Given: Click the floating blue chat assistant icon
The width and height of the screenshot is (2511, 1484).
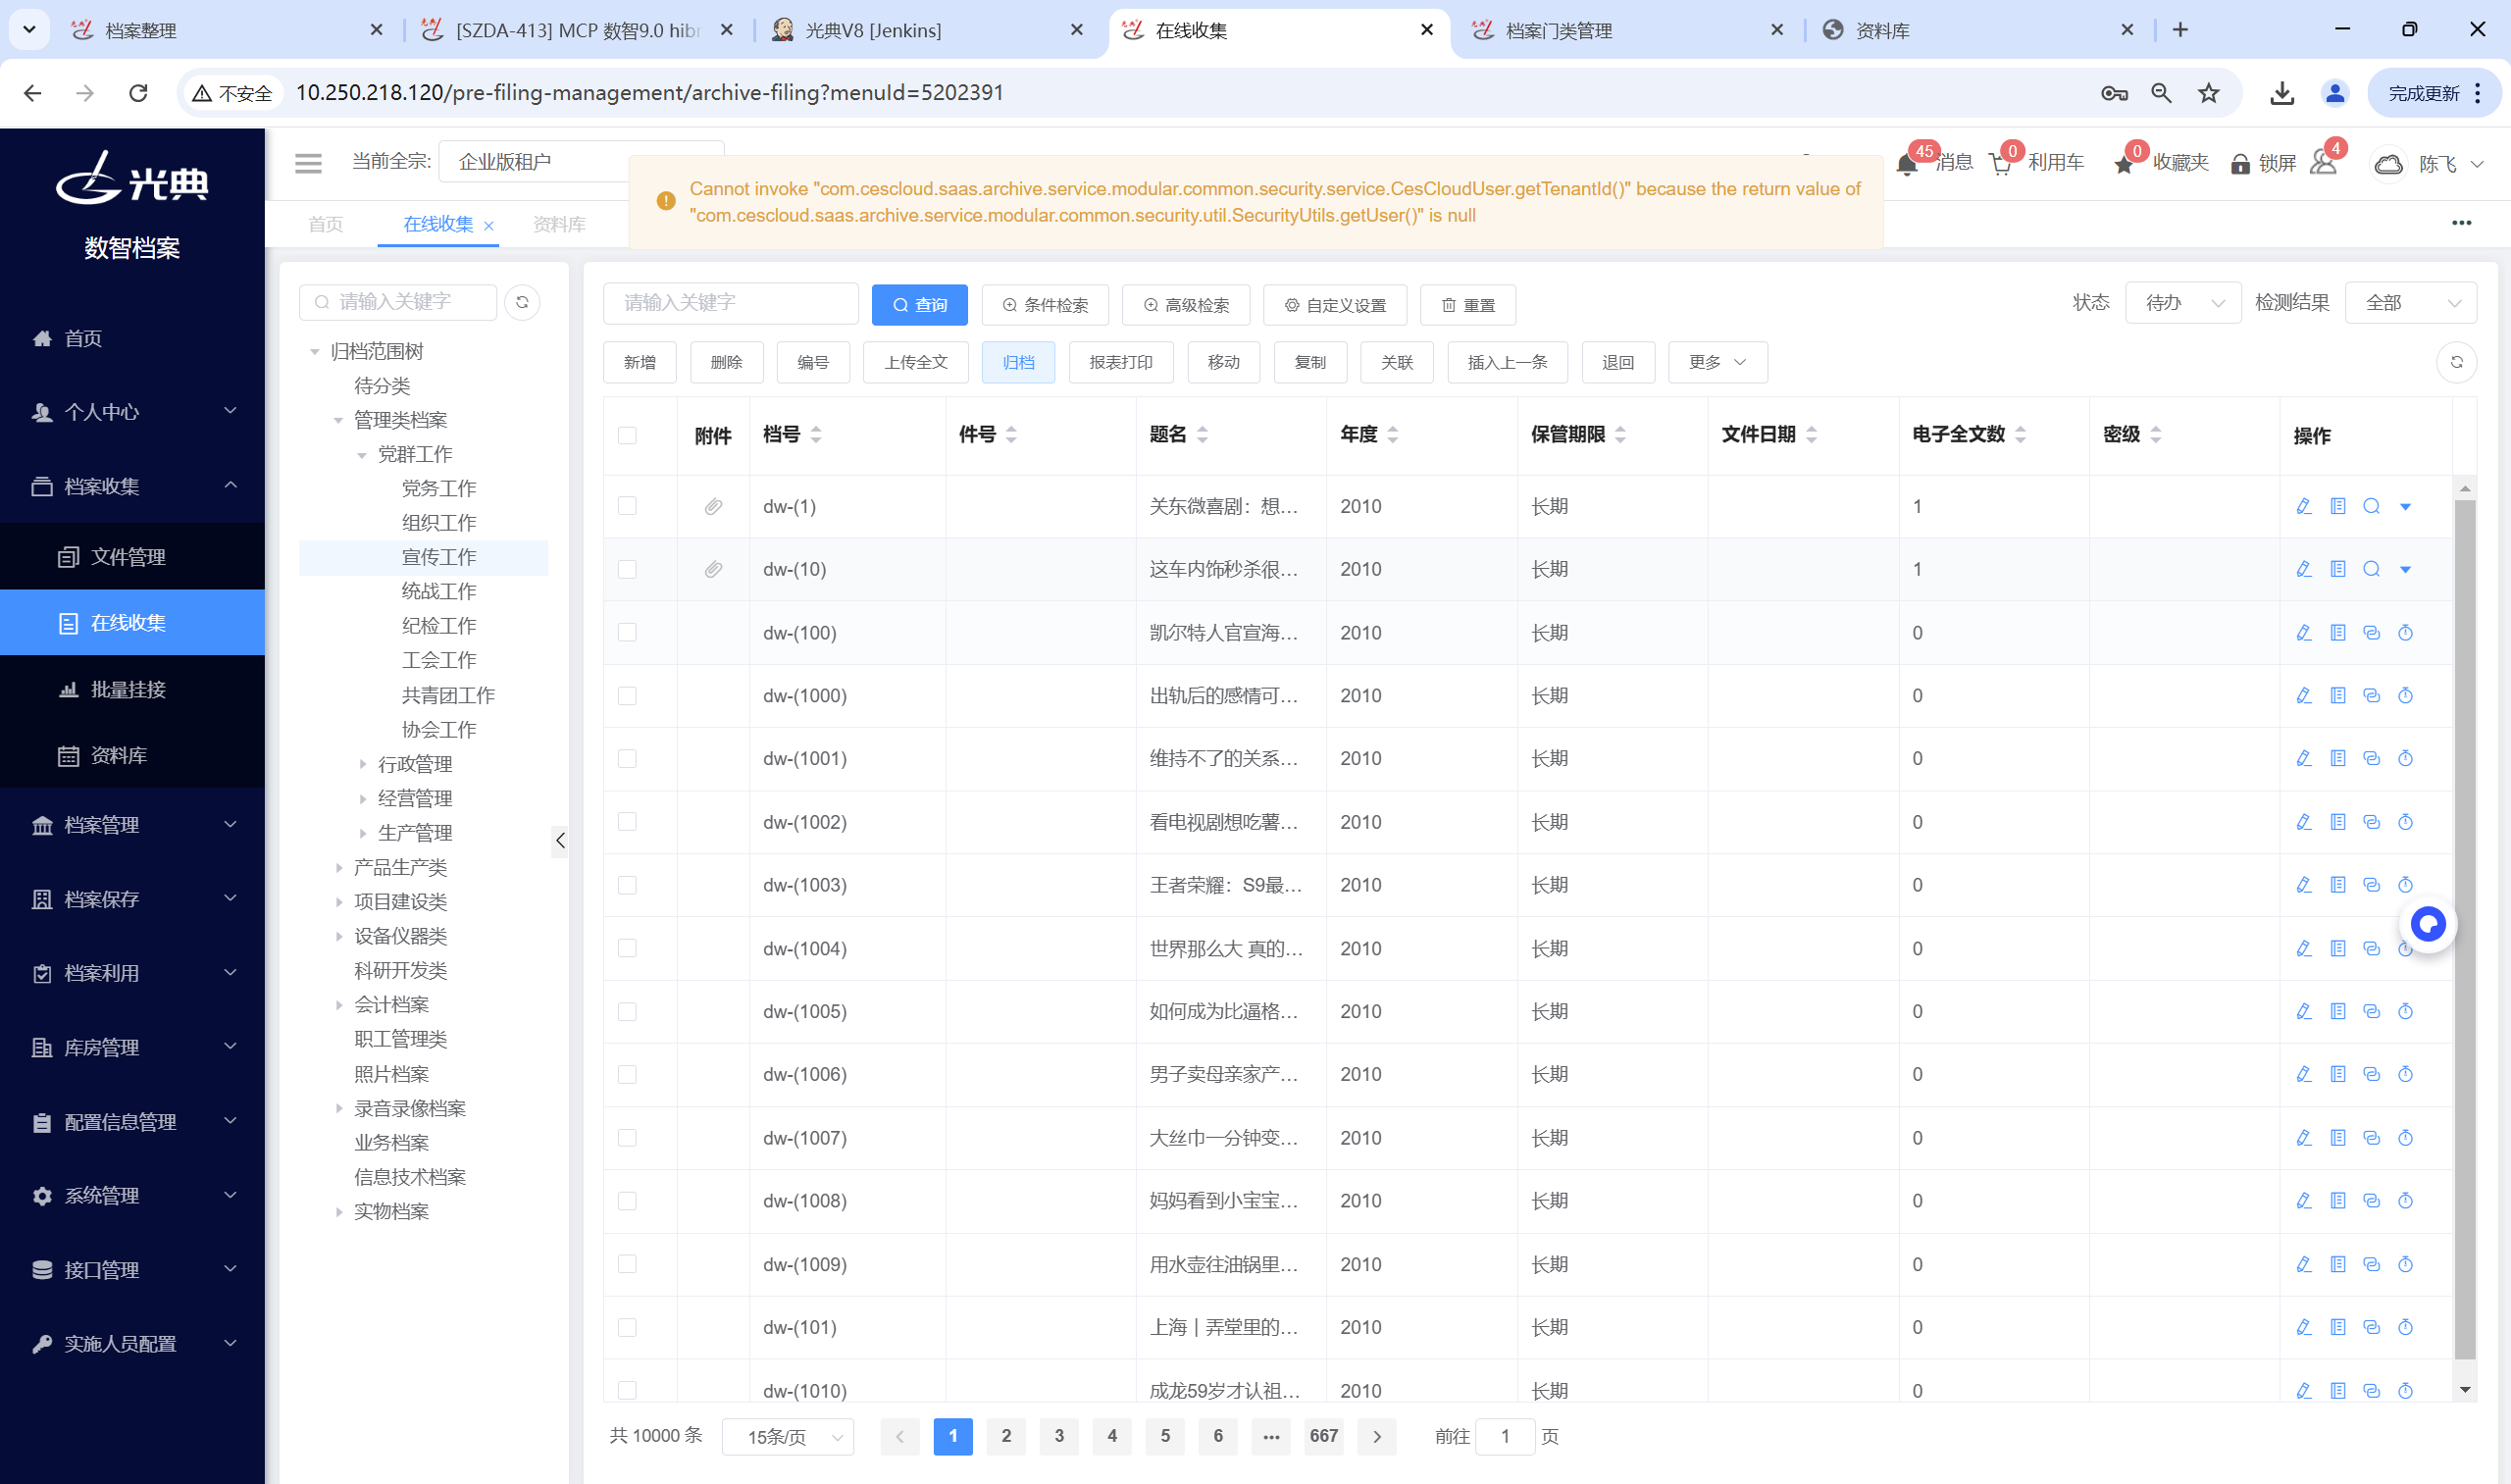Looking at the screenshot, I should 2427,924.
